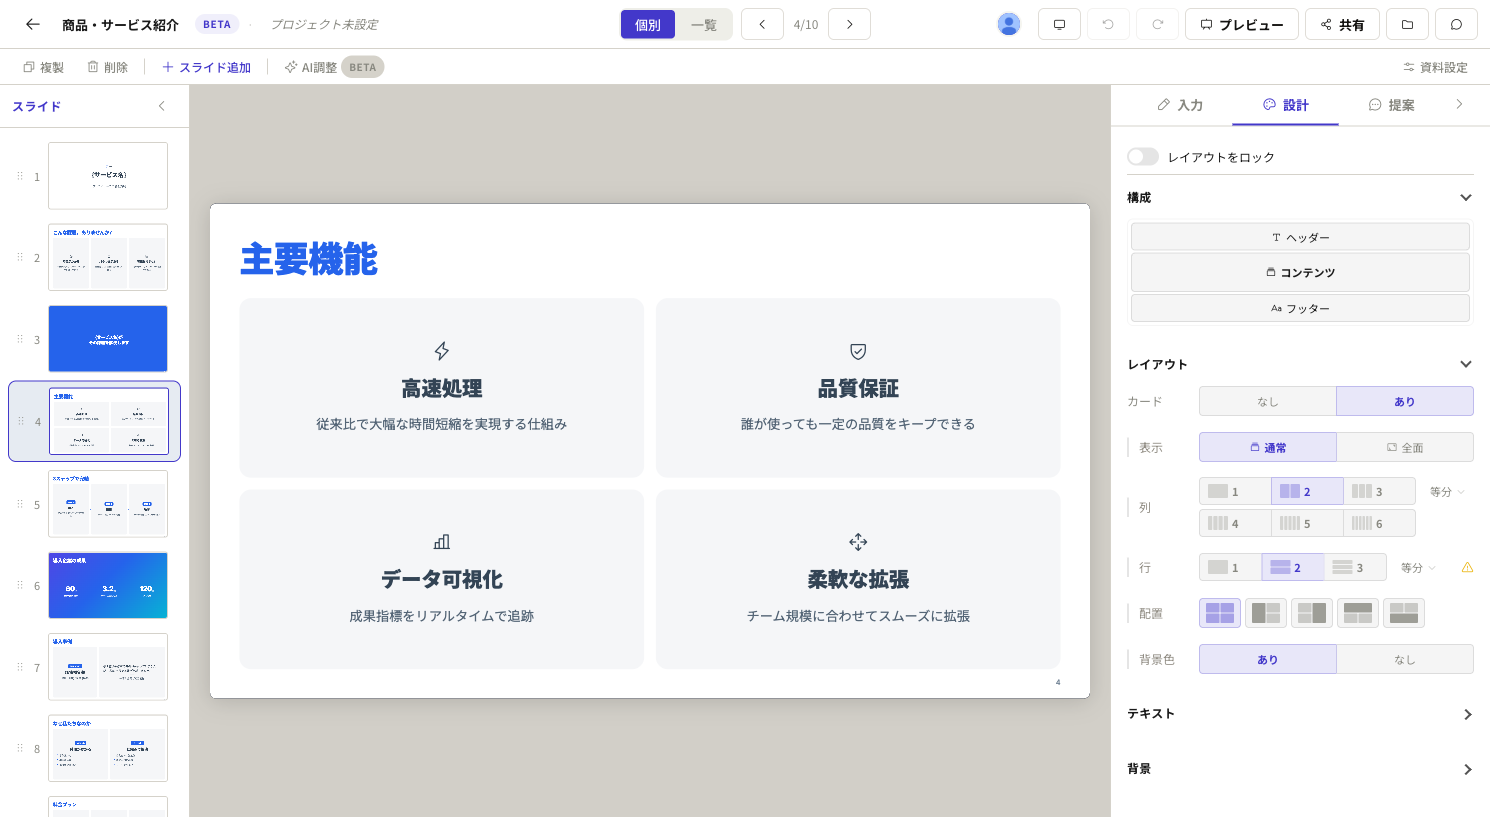Viewport: 1490px width, 817px height.
Task: Select slide 2 thumbnail
Action: [108, 257]
